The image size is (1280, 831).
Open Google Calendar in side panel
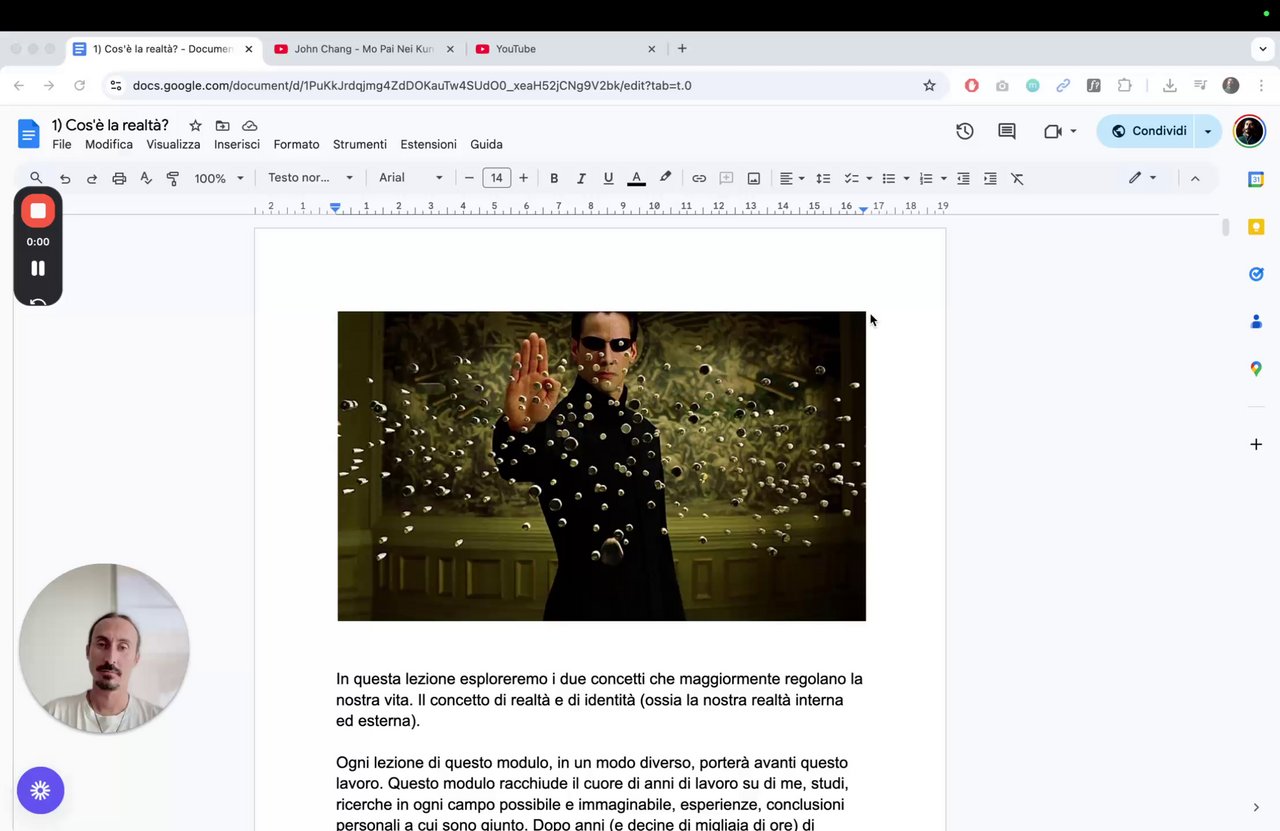[x=1256, y=179]
